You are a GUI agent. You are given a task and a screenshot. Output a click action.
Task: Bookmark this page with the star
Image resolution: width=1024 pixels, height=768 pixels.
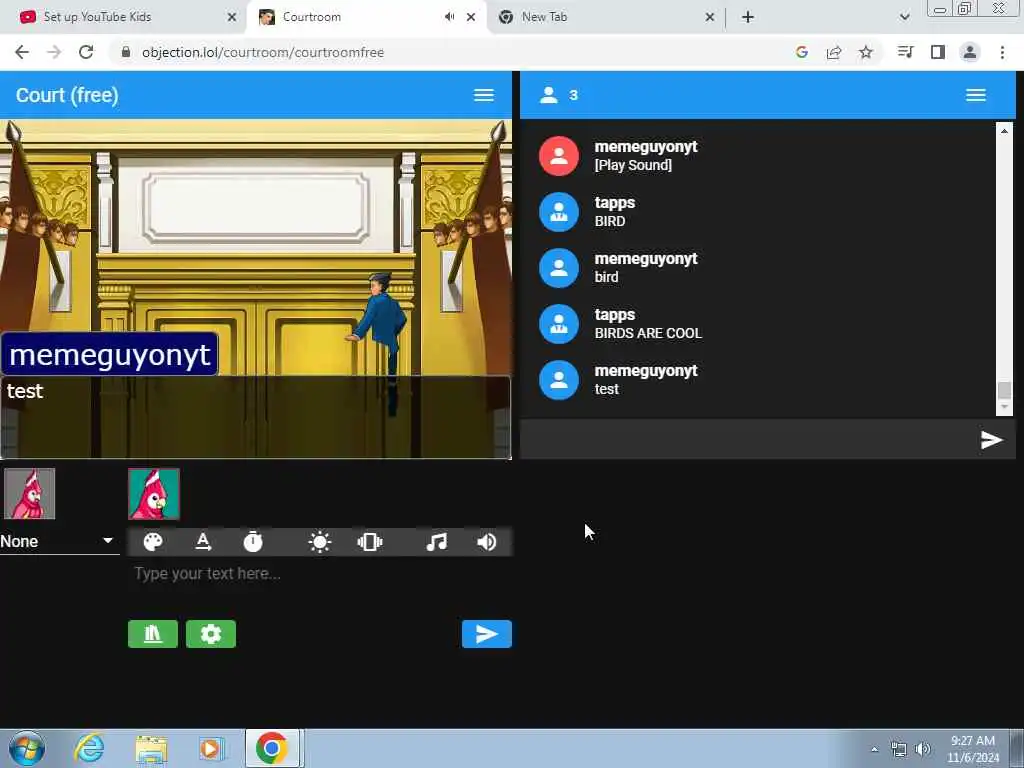click(x=866, y=52)
